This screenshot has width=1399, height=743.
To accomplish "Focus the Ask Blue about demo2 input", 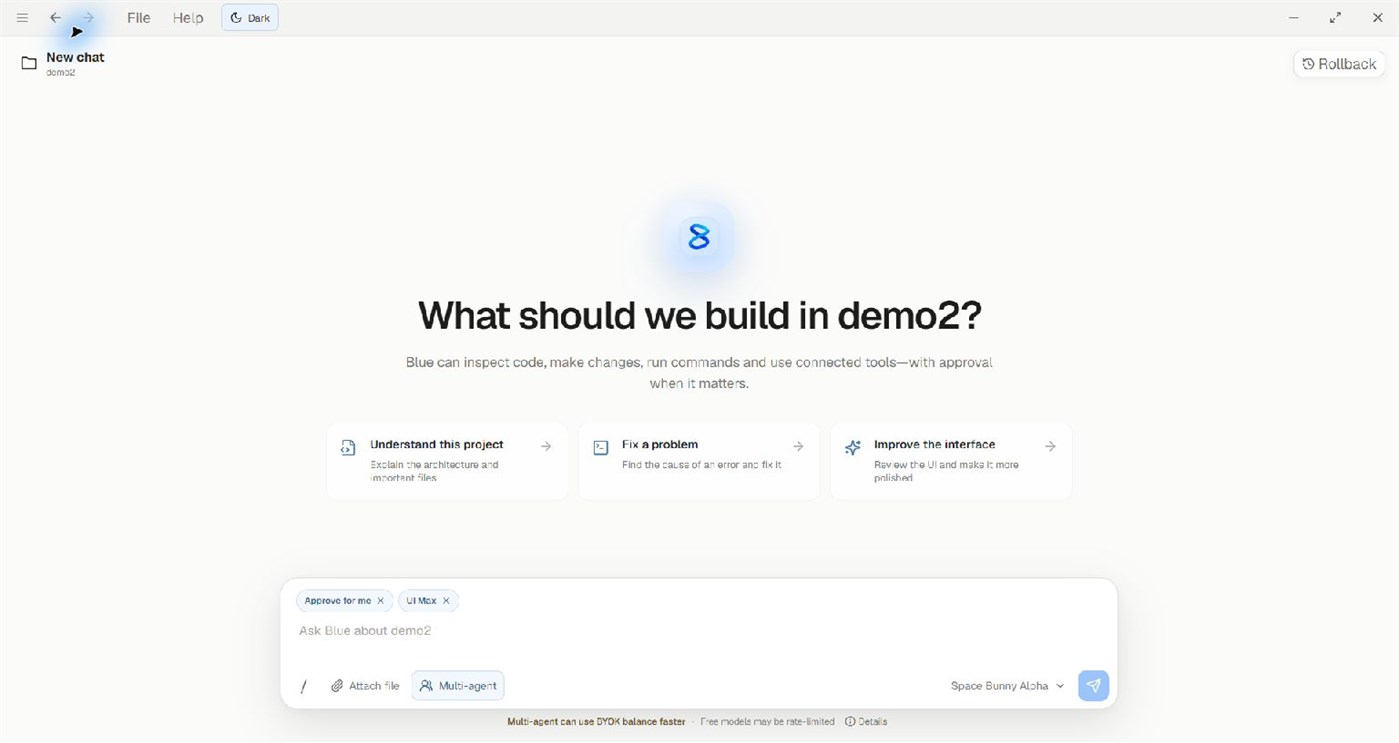I will (698, 631).
